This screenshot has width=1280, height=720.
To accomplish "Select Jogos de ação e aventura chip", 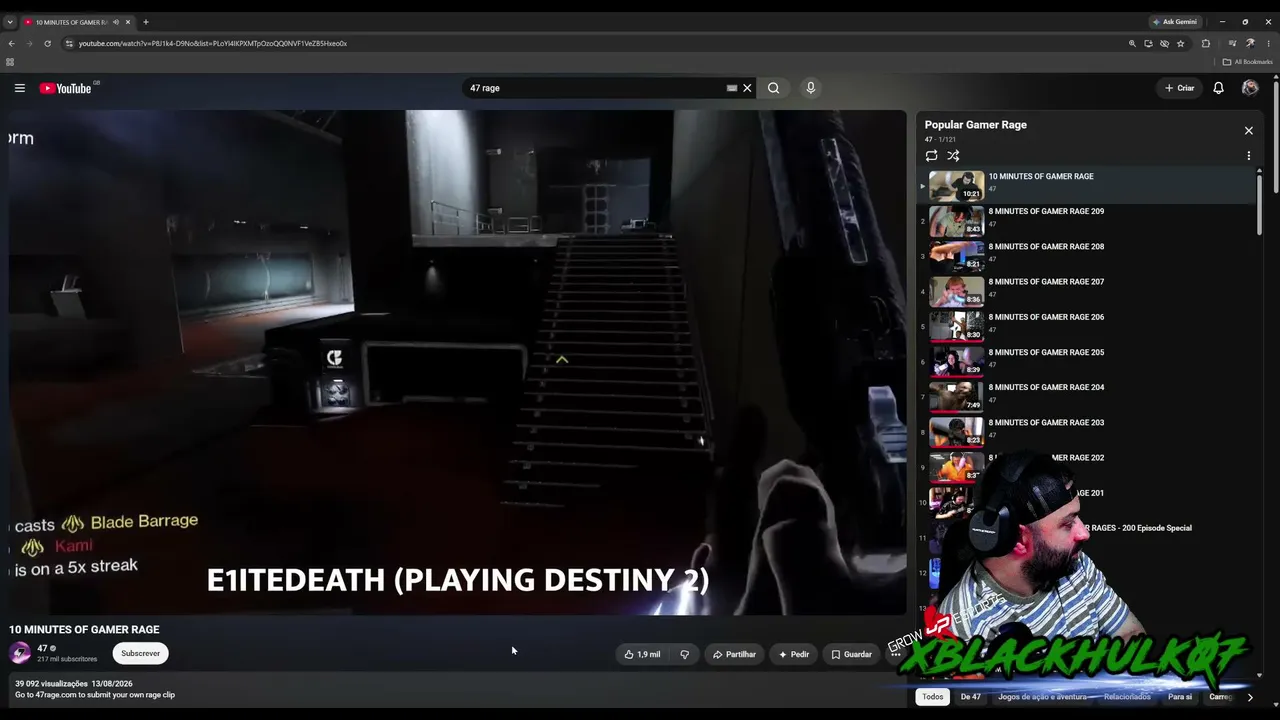I will 1042,697.
